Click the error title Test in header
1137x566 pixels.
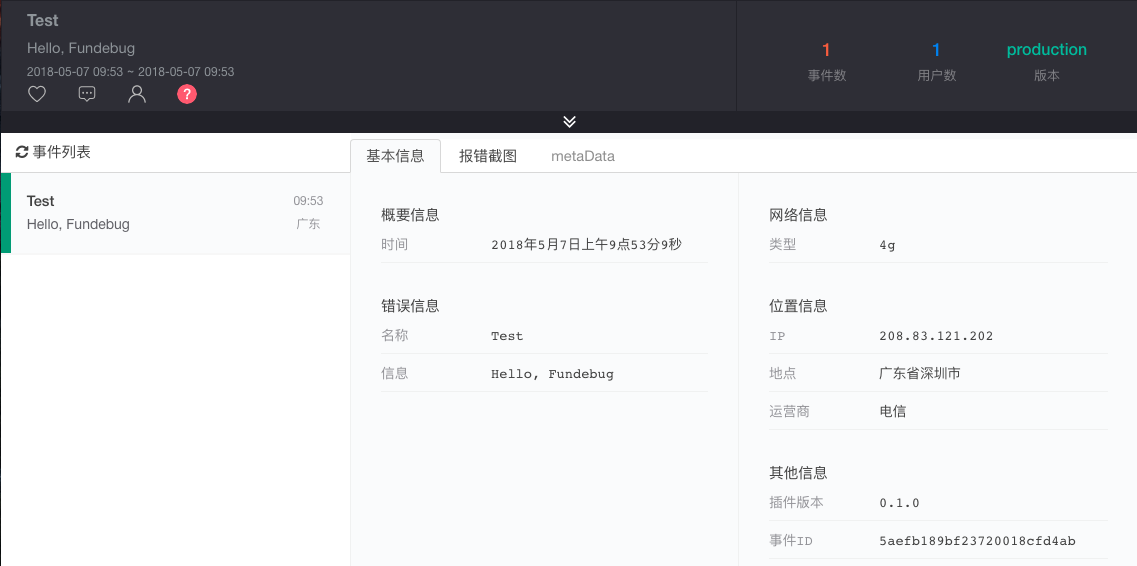pyautogui.click(x=43, y=21)
